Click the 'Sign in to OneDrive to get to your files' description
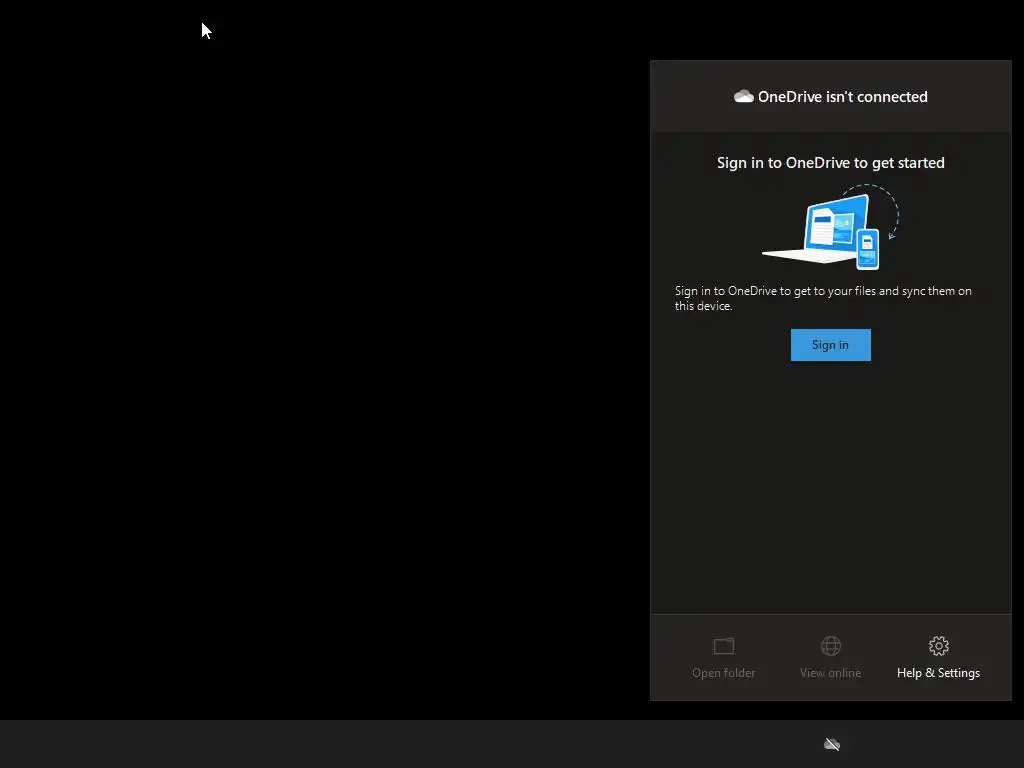Screen dimensions: 1024x768 pos(823,298)
